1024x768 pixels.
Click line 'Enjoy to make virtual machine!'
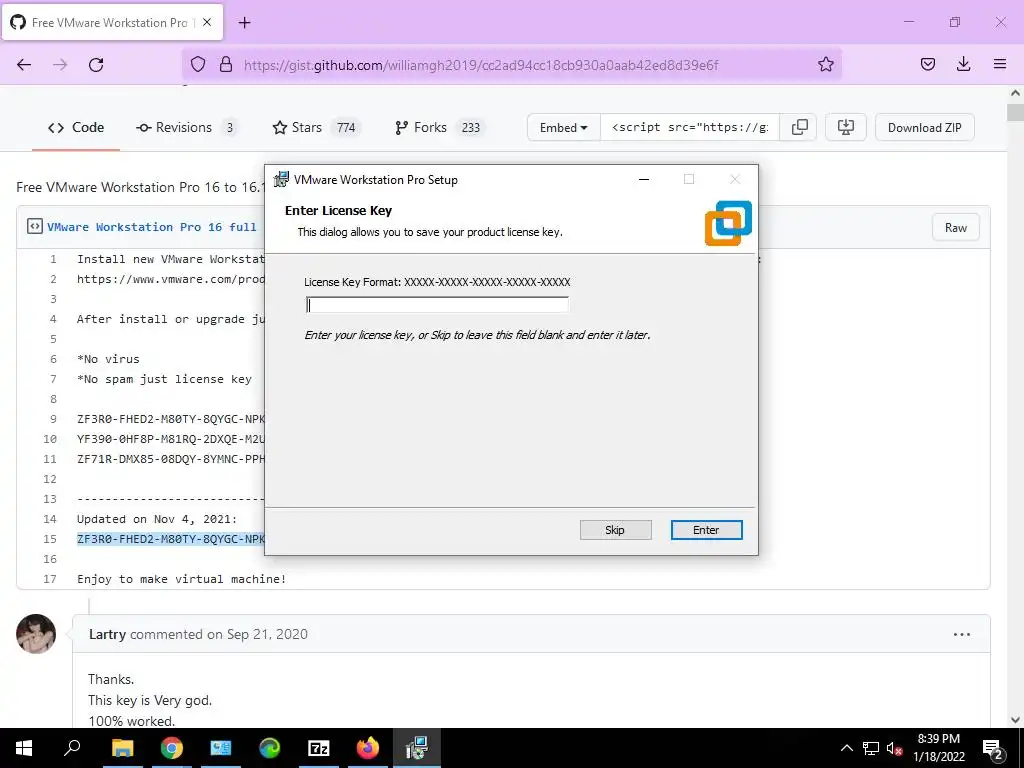(x=182, y=579)
